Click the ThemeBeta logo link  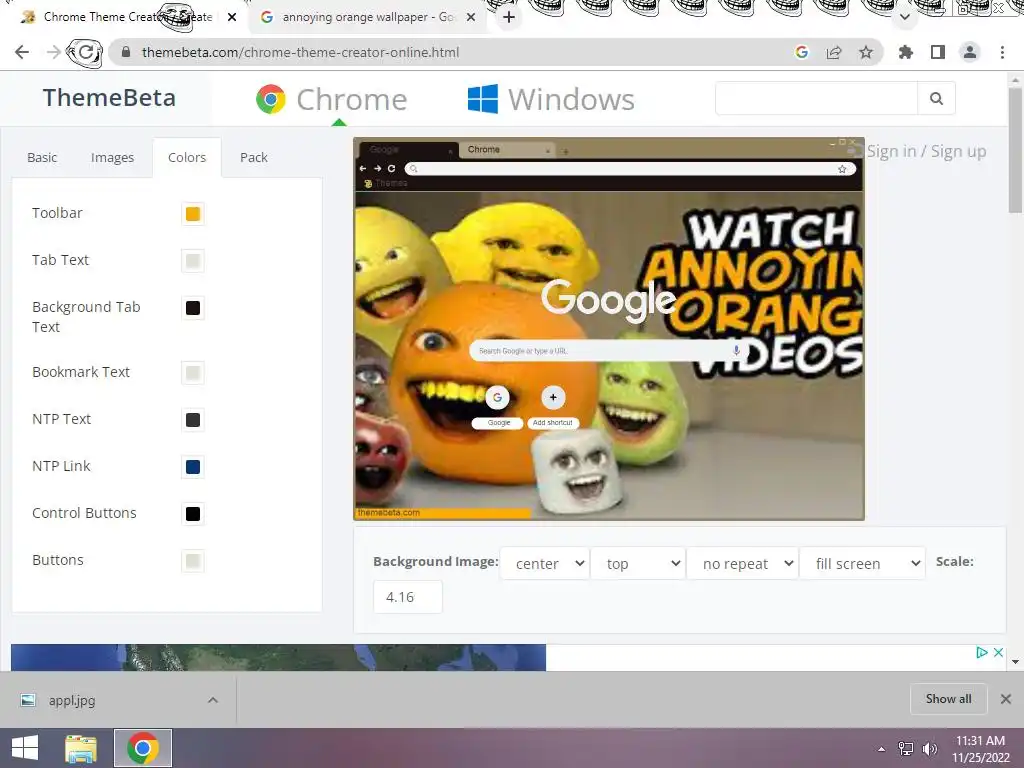pyautogui.click(x=109, y=98)
